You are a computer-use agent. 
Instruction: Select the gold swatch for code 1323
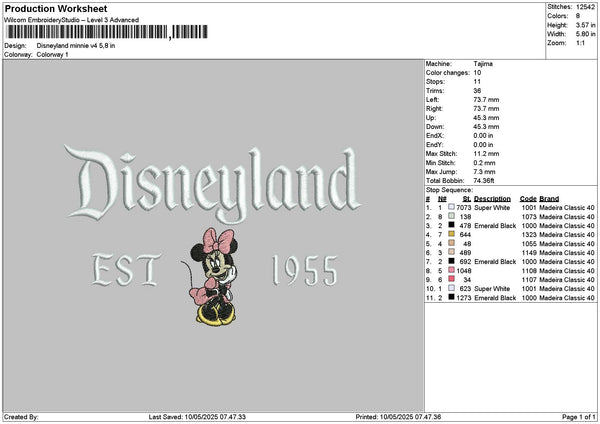pos(452,234)
